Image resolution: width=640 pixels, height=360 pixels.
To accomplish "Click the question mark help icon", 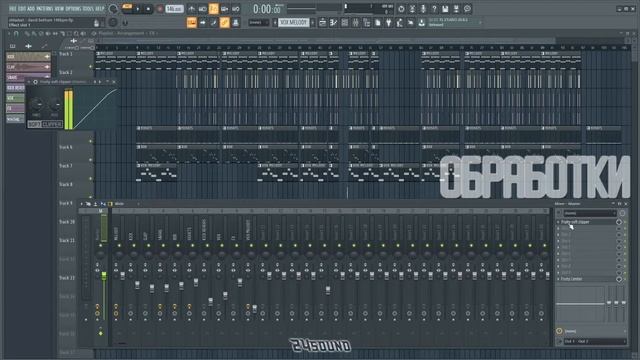I will point(434,9).
